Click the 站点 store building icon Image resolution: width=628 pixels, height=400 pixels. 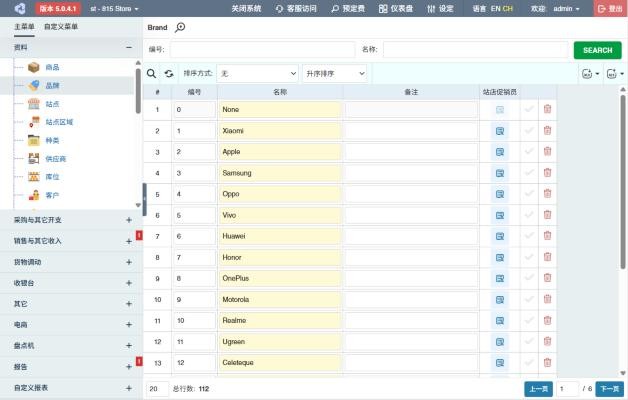click(34, 104)
